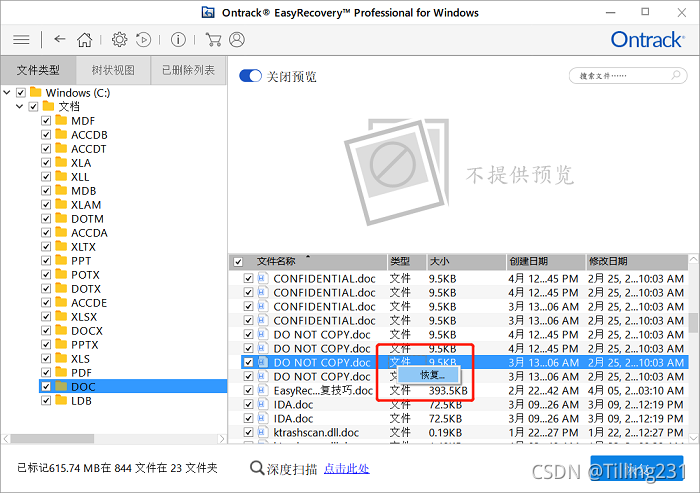This screenshot has height=493, width=700.
Task: Click the PDF folder icon
Action: 61,372
